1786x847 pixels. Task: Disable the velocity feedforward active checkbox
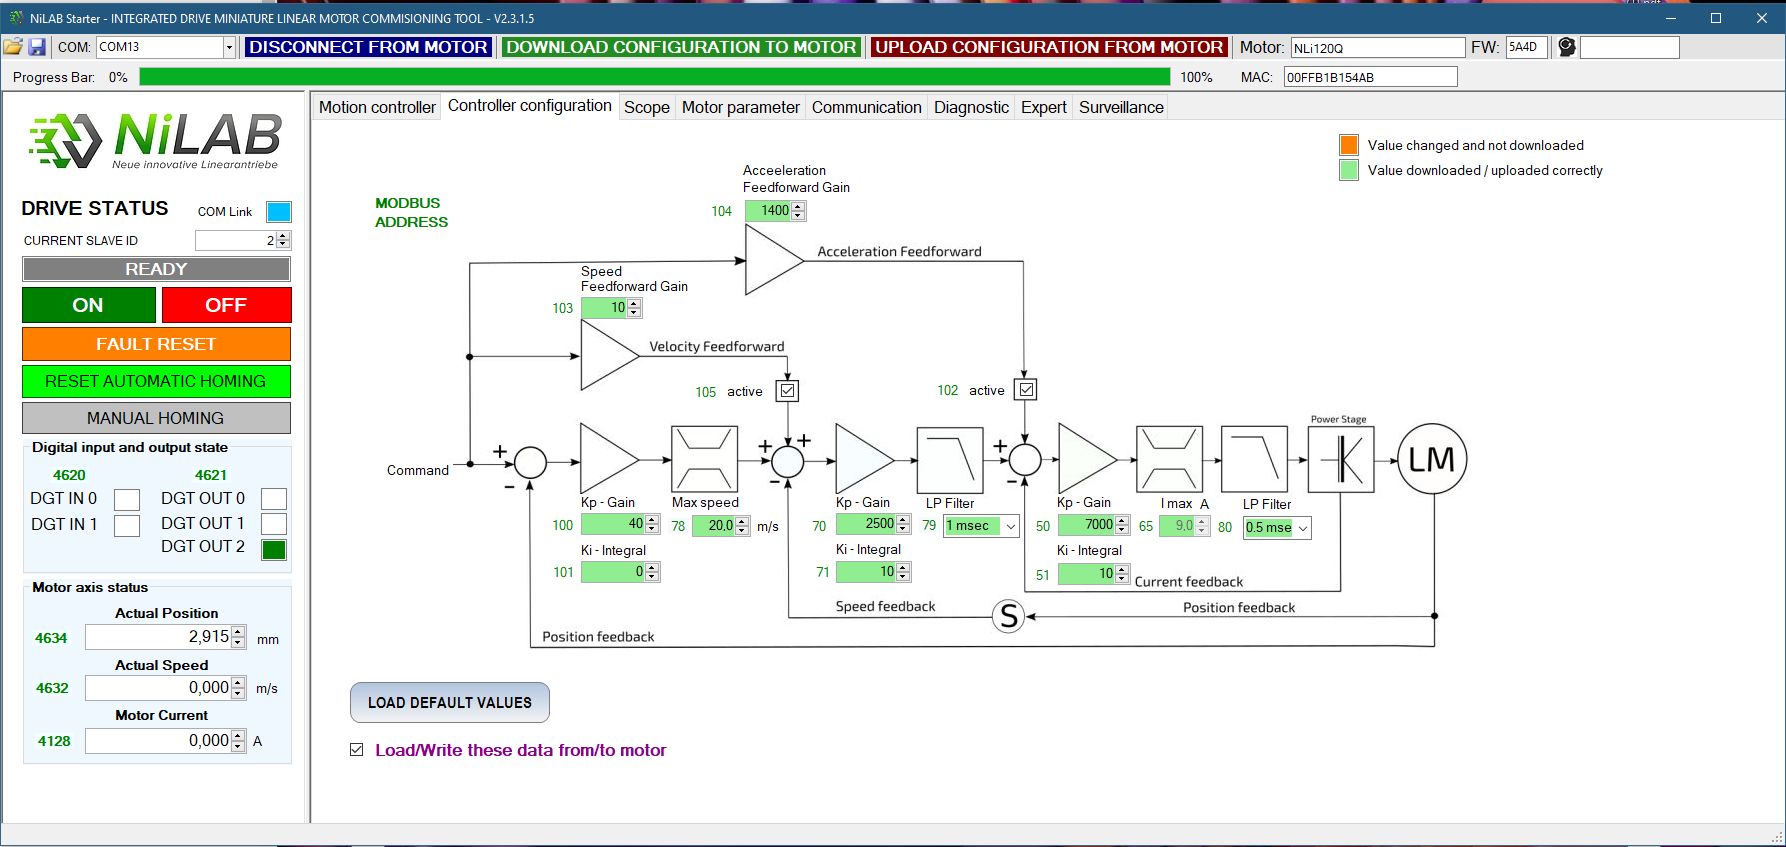(x=788, y=391)
